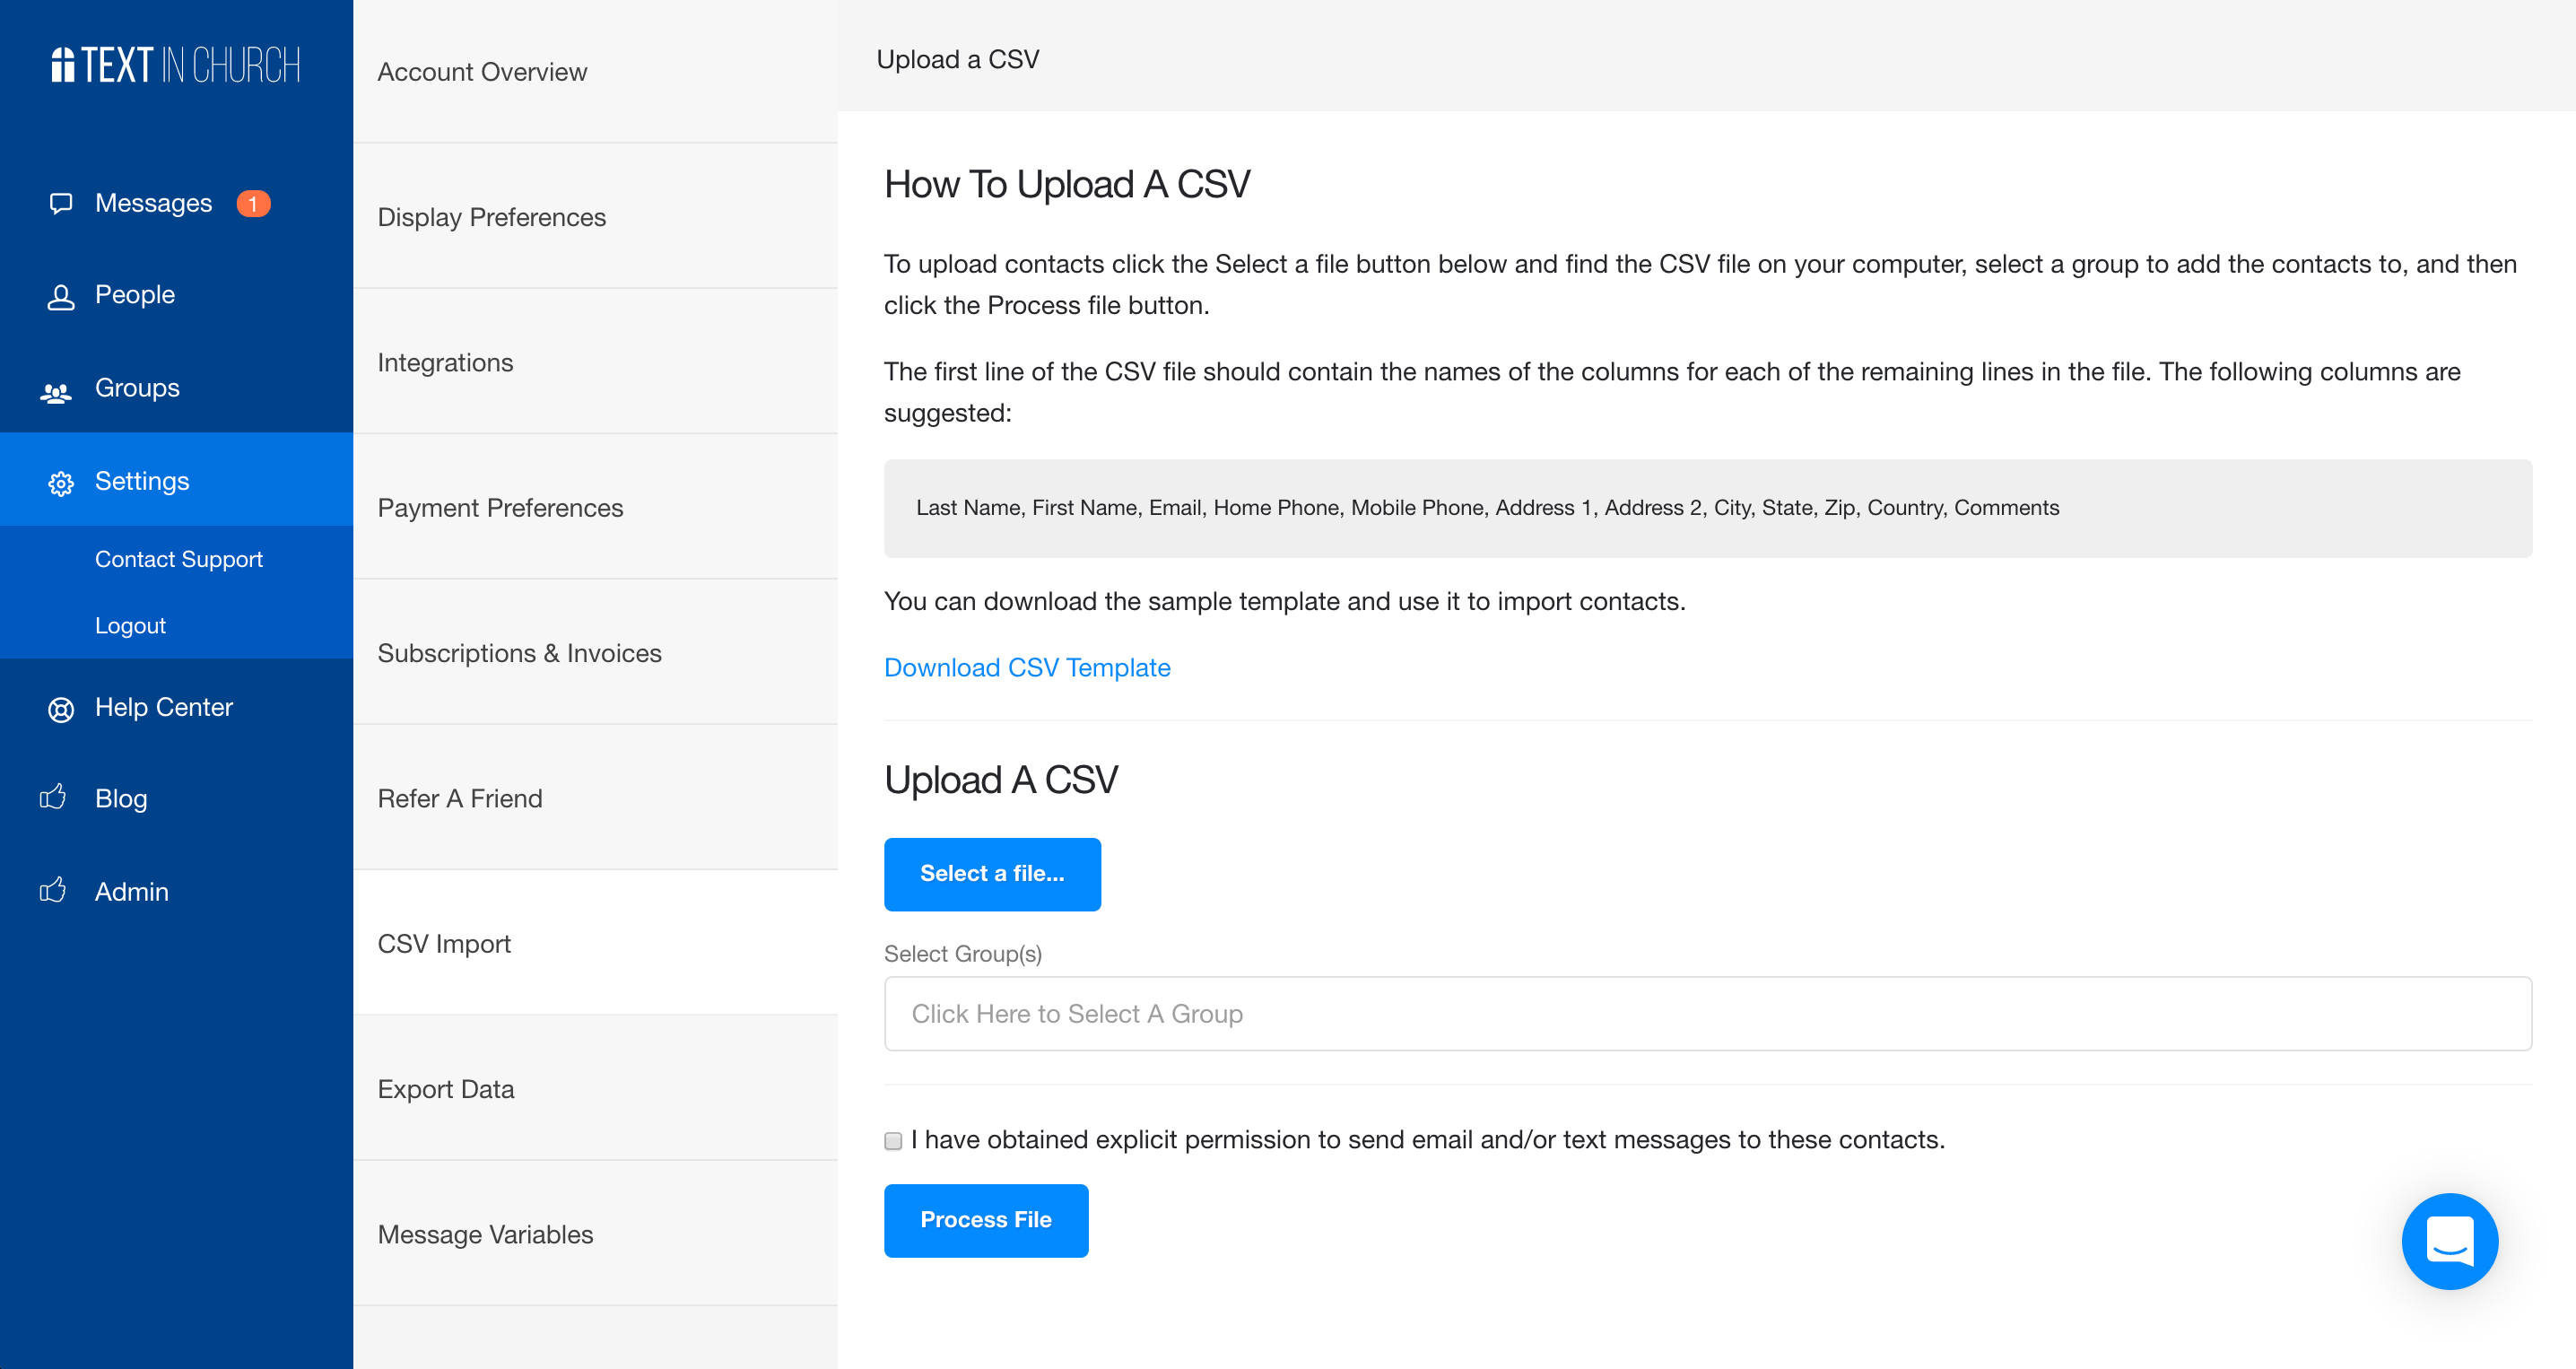2576x1369 pixels.
Task: Open the Integrations settings tab
Action: 595,362
